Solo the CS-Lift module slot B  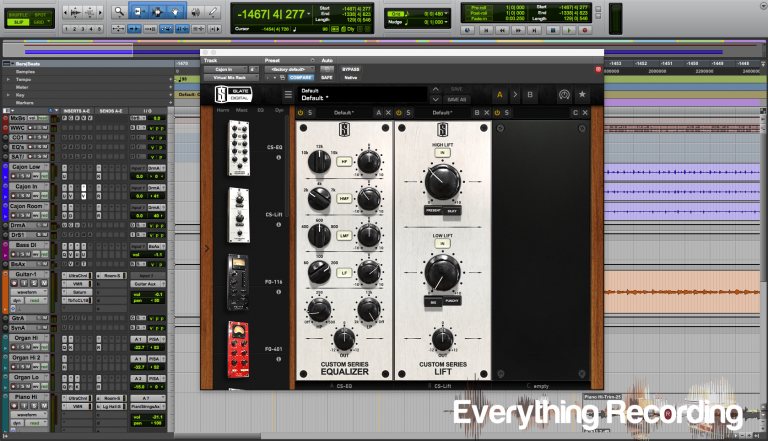(408, 113)
